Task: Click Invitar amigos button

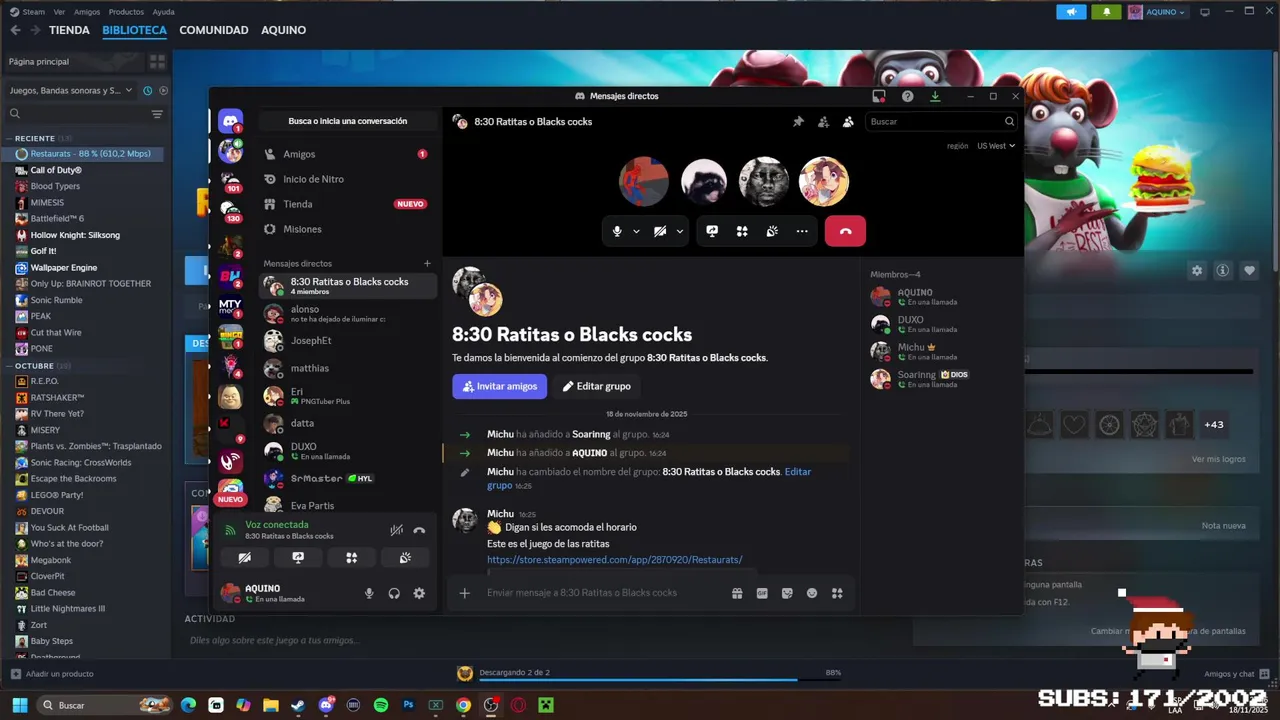Action: 499,386
